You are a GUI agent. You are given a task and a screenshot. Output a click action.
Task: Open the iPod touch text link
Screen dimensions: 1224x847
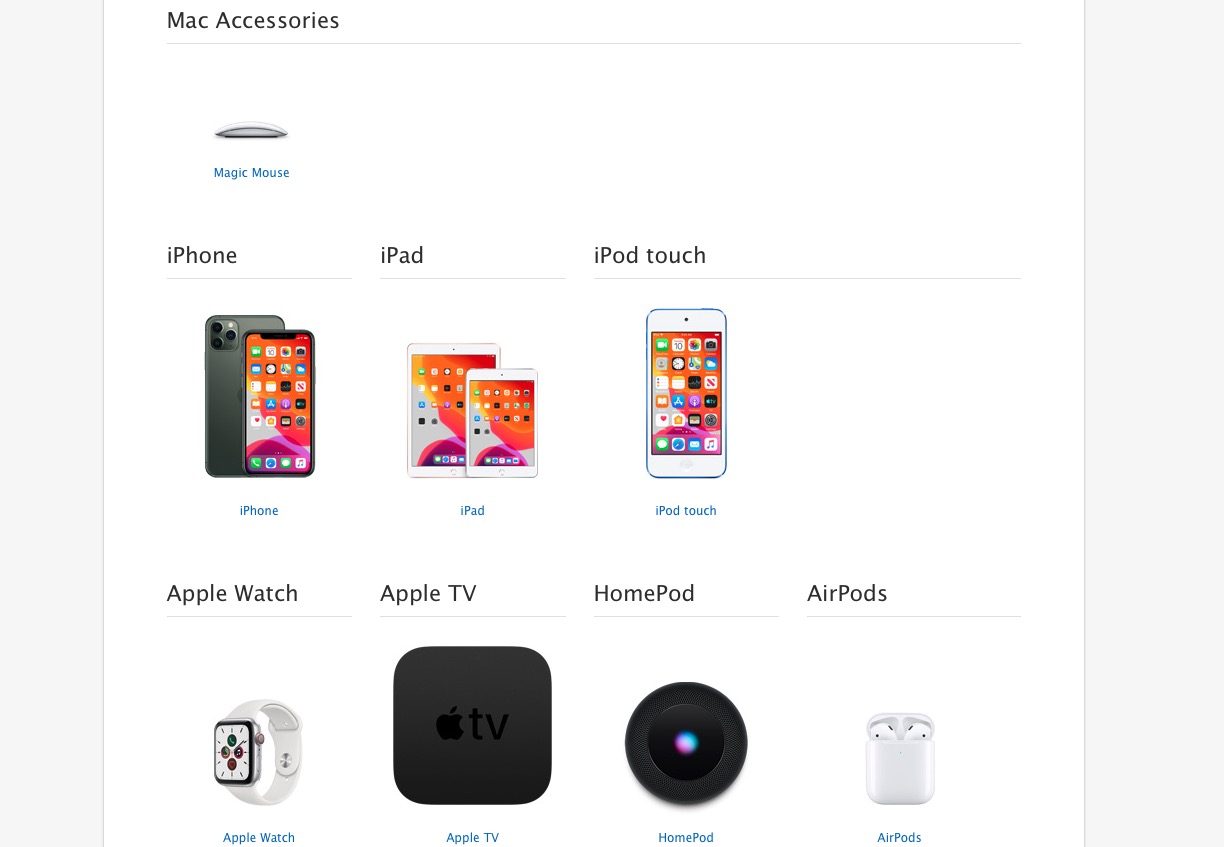pyautogui.click(x=686, y=511)
